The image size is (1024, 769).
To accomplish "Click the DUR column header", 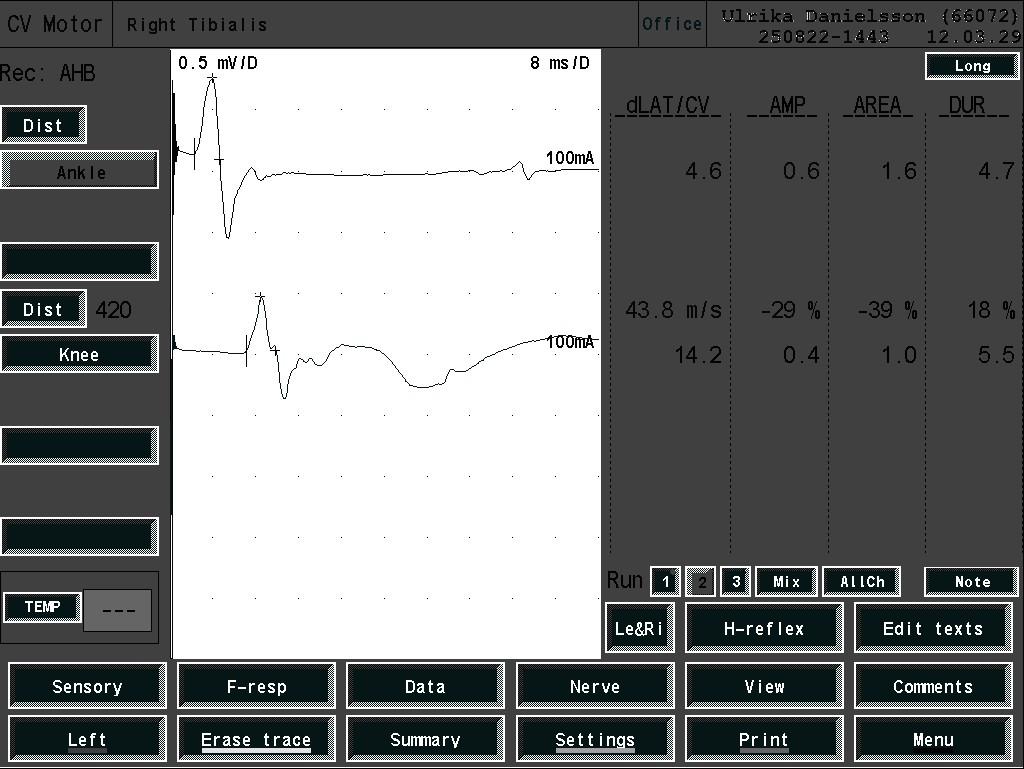I will click(966, 106).
